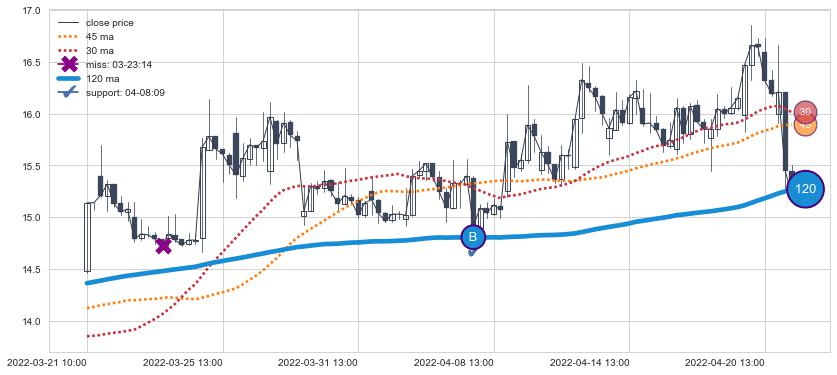The width and height of the screenshot is (837, 375).
Task: Click the thick blue line swatch in legend
Action: (68, 79)
